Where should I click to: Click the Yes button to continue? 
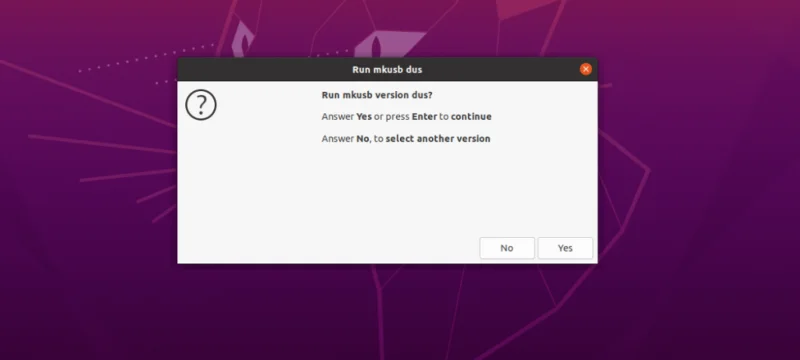(565, 248)
